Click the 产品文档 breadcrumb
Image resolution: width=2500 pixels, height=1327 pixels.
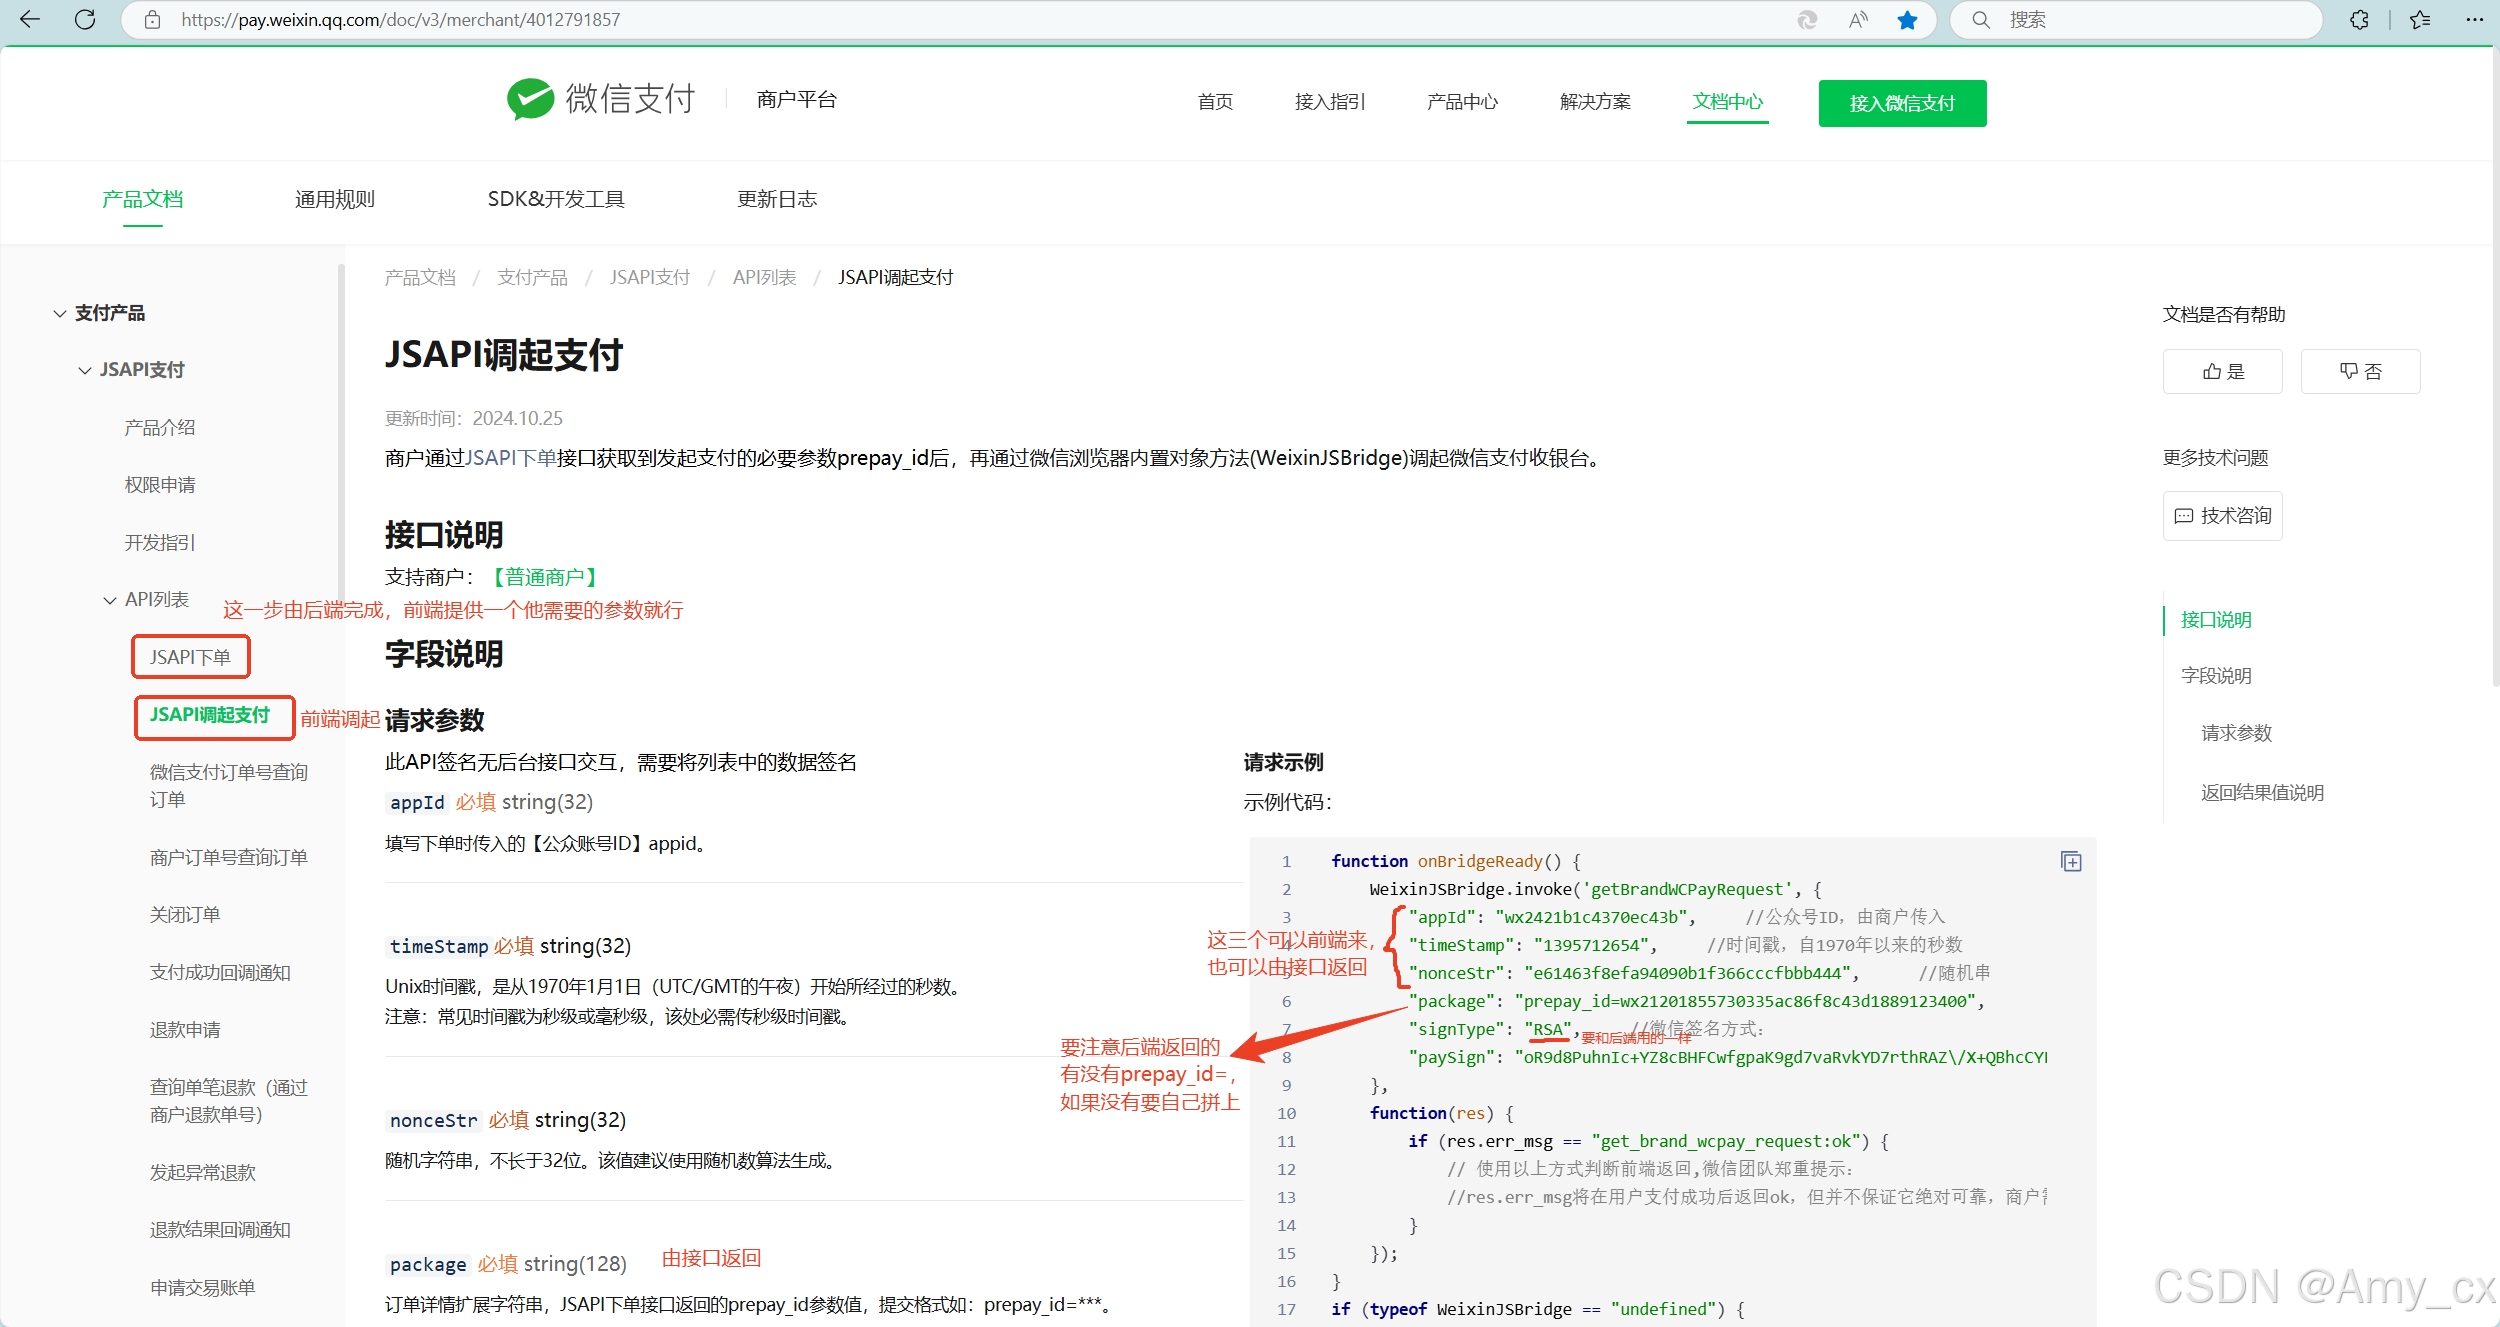point(420,277)
